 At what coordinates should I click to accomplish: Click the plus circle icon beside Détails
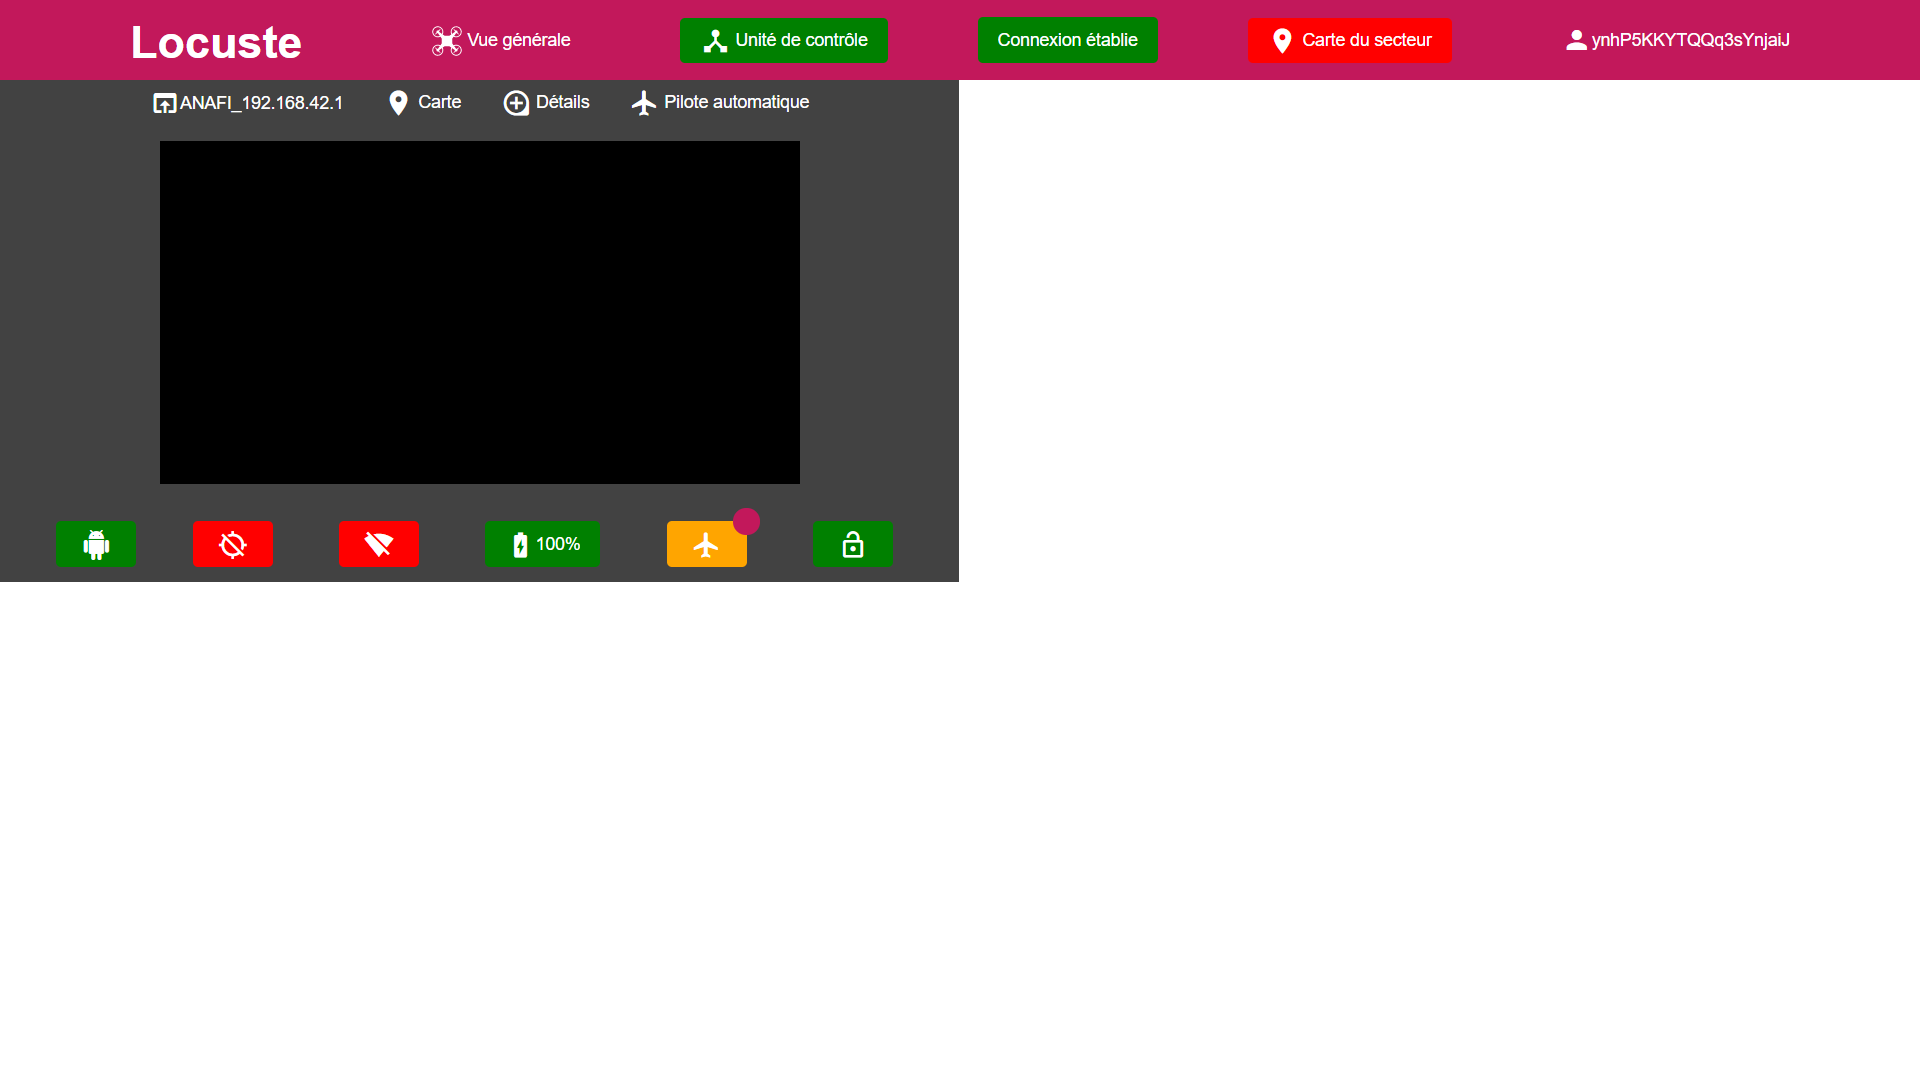tap(516, 103)
